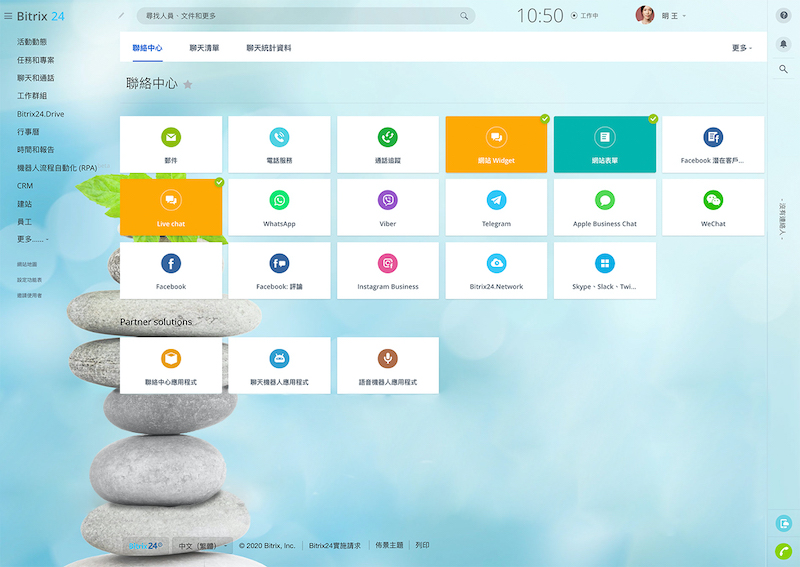This screenshot has width=800, height=567.
Task: Click the teal icon above the dialer
Action: click(783, 523)
